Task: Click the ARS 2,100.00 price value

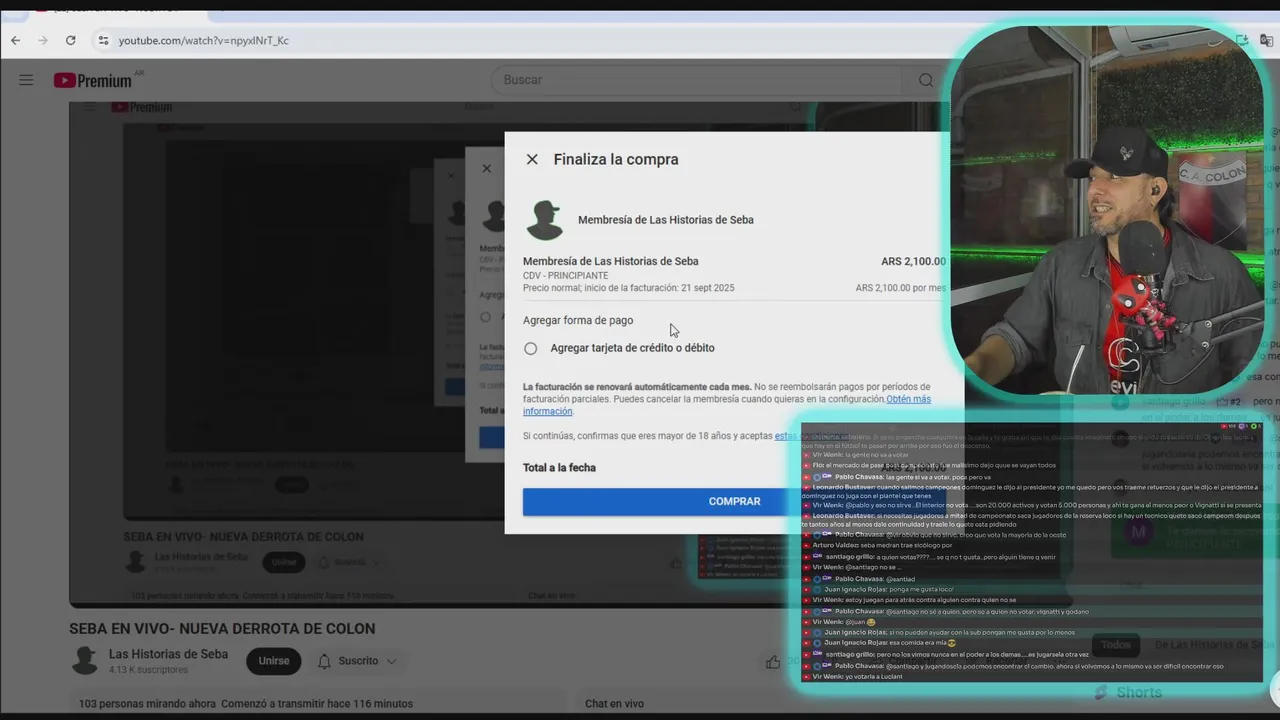Action: coord(913,262)
